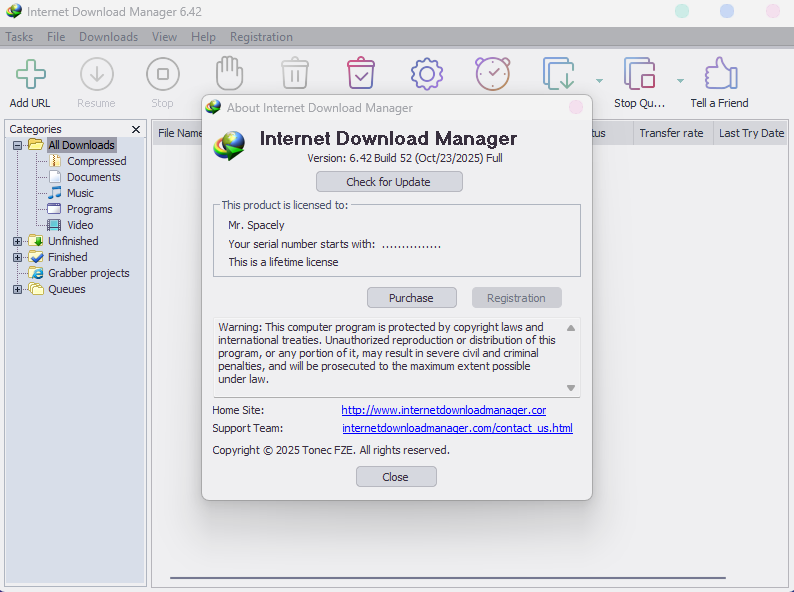Open Options via the gear icon
Viewport: 794px width, 592px height.
coord(427,74)
